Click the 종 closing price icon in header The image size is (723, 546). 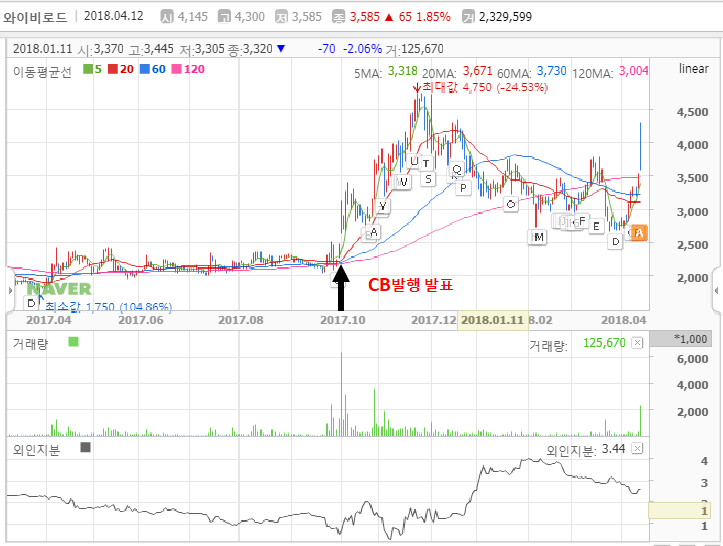(339, 17)
